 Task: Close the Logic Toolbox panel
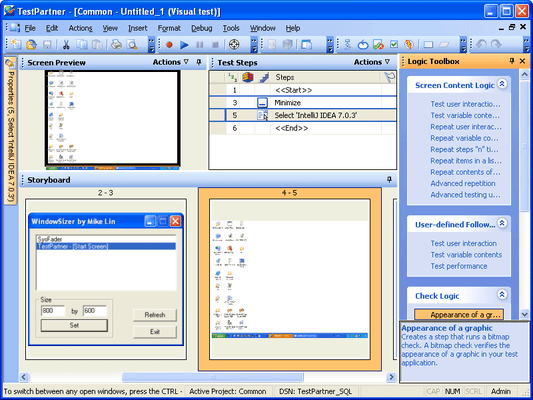point(522,61)
